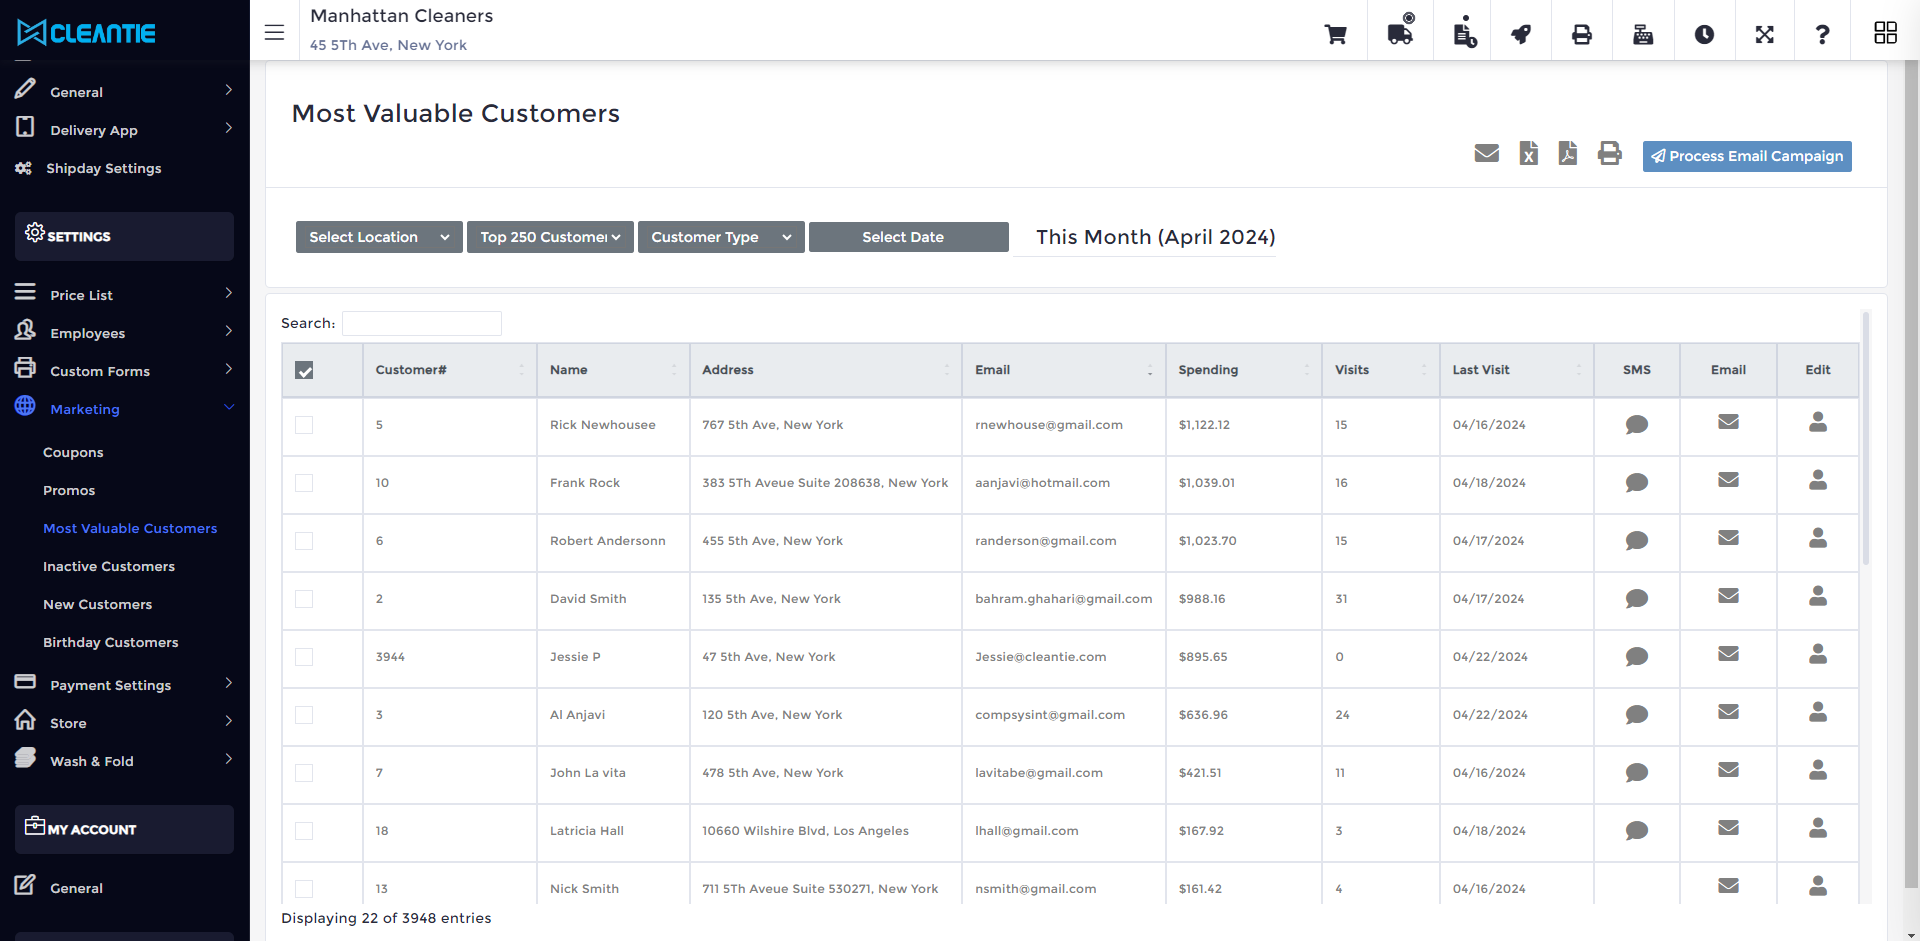Open the Customer Type dropdown
1920x941 pixels.
(x=721, y=237)
